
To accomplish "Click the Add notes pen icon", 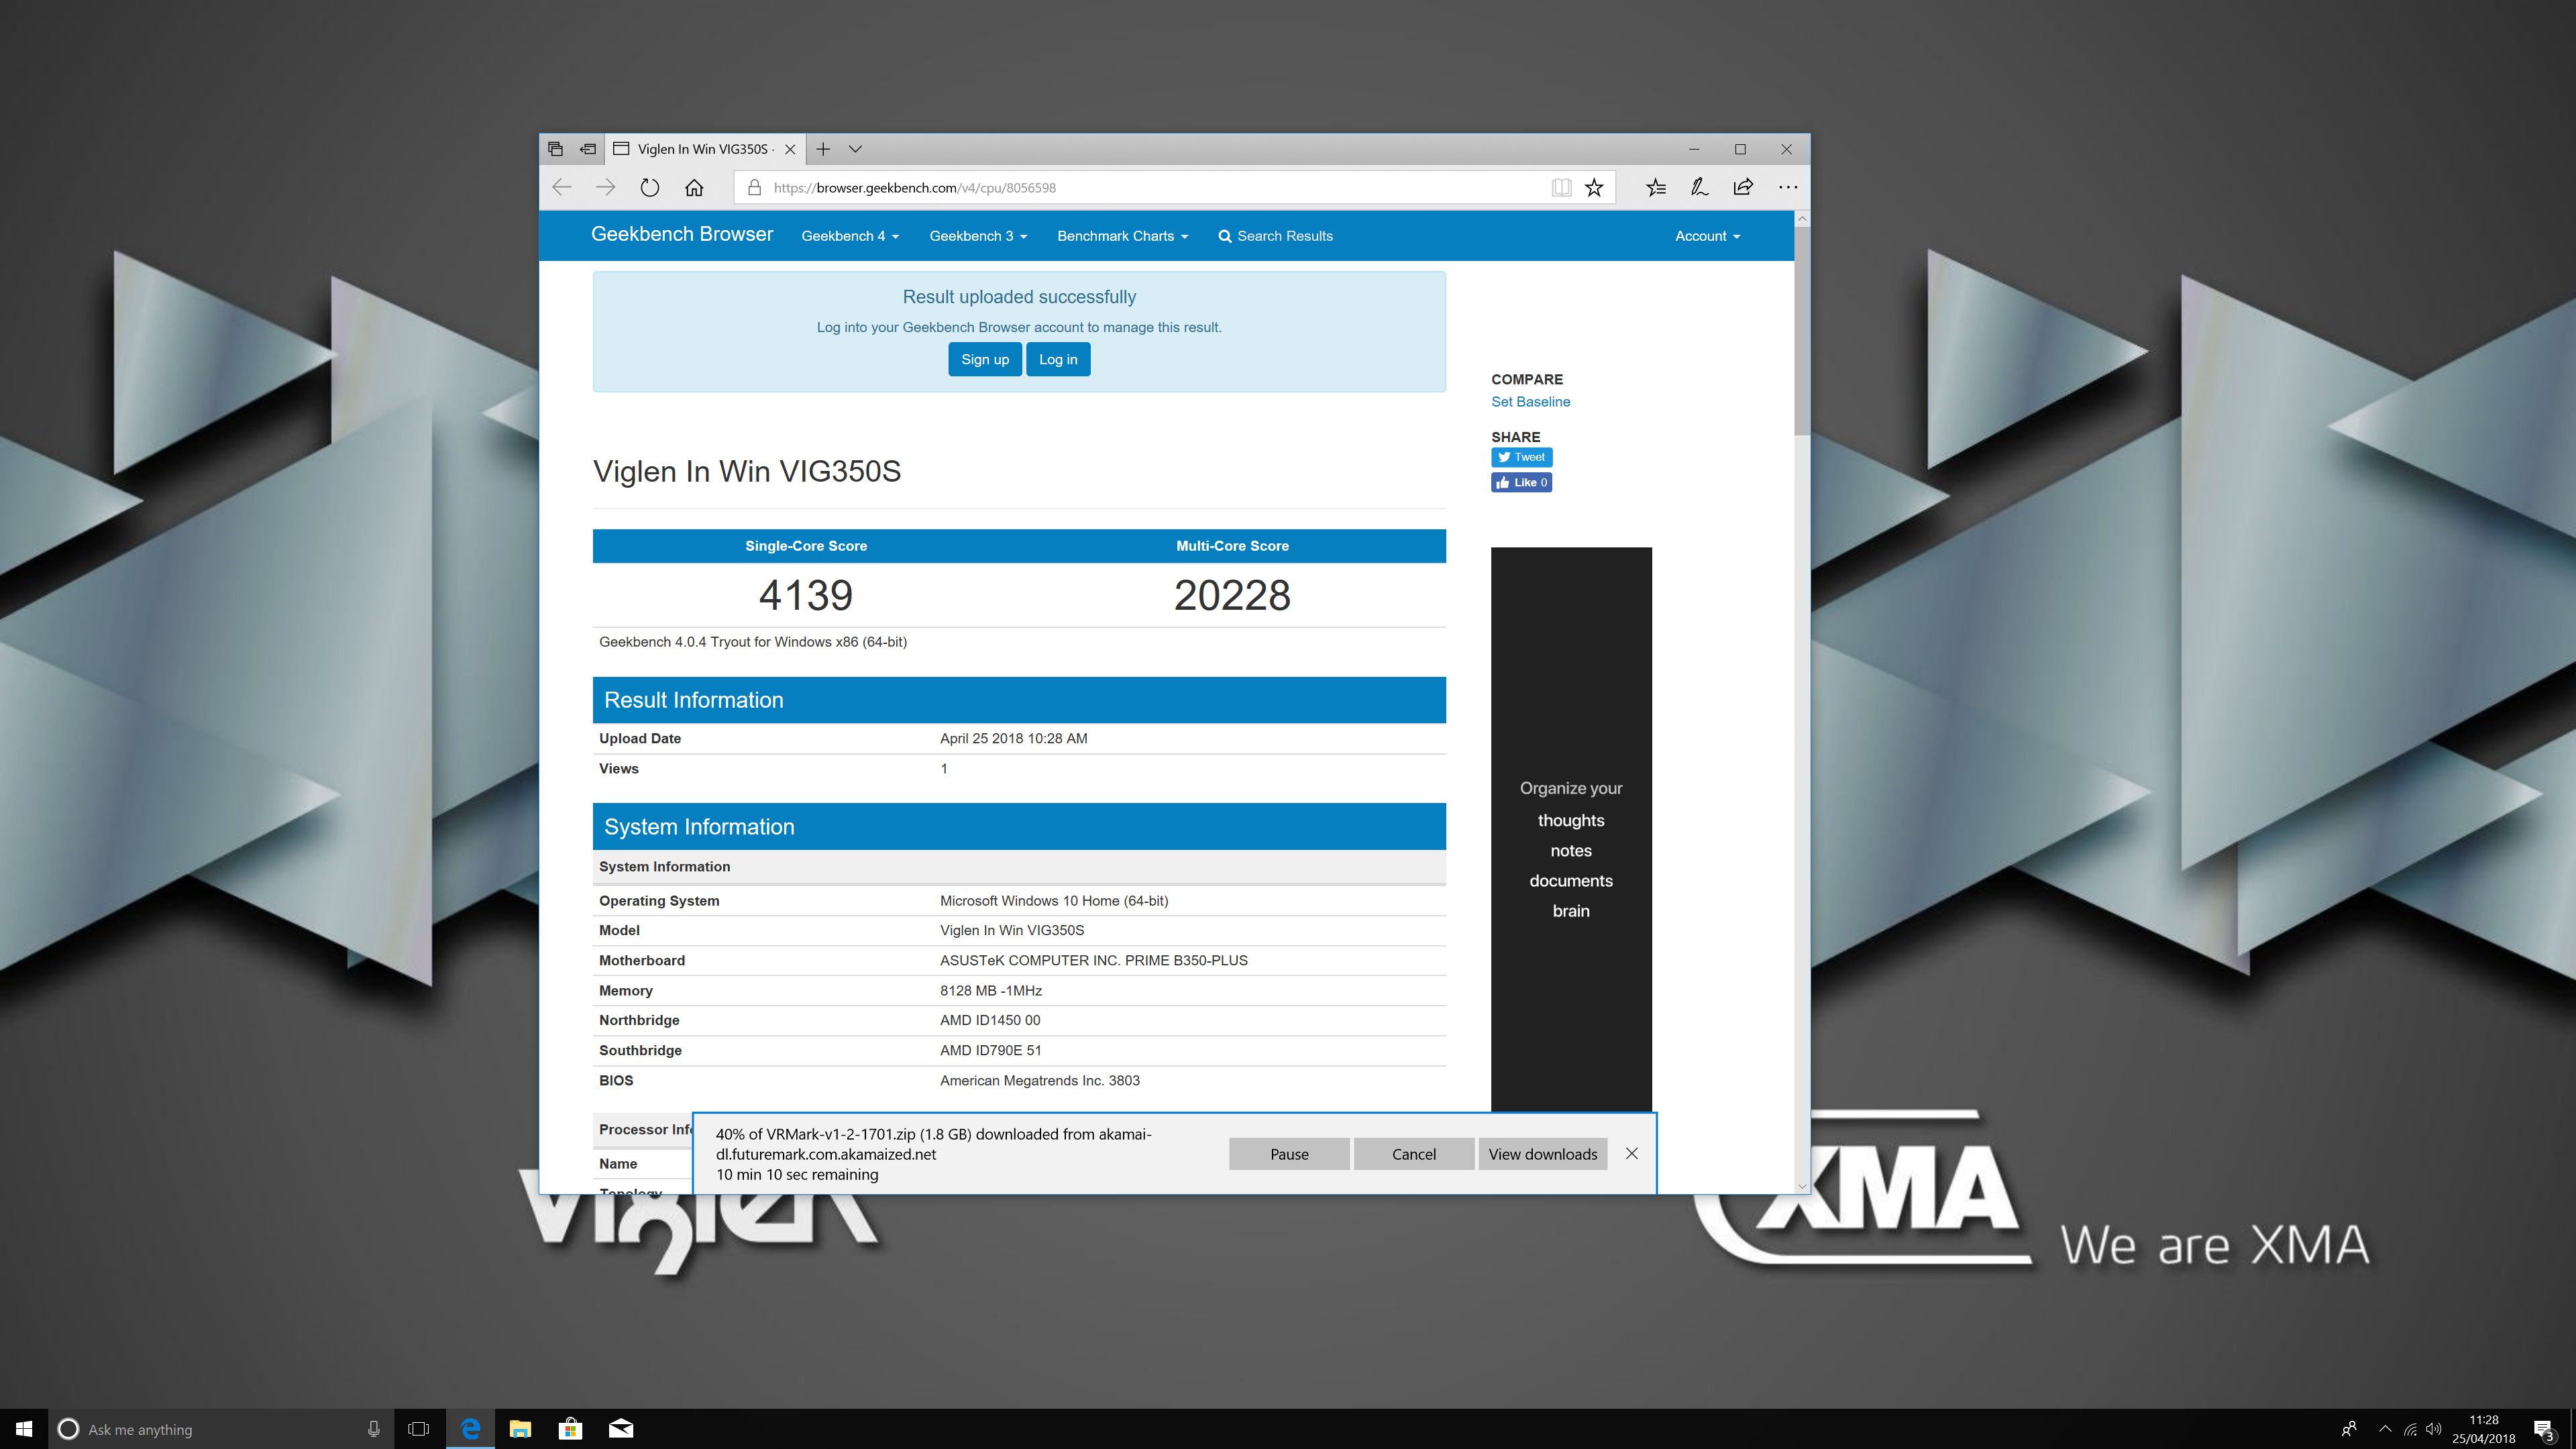I will [1699, 187].
